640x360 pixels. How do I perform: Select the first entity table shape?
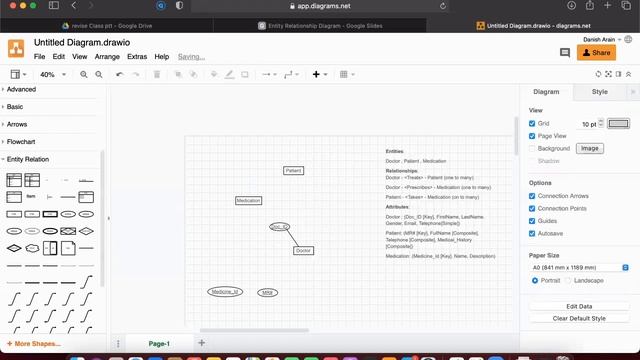click(14, 180)
